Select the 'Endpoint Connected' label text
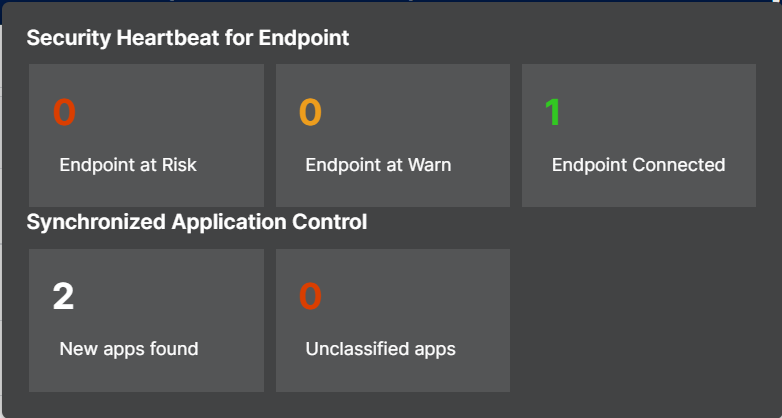The width and height of the screenshot is (782, 418). click(638, 165)
